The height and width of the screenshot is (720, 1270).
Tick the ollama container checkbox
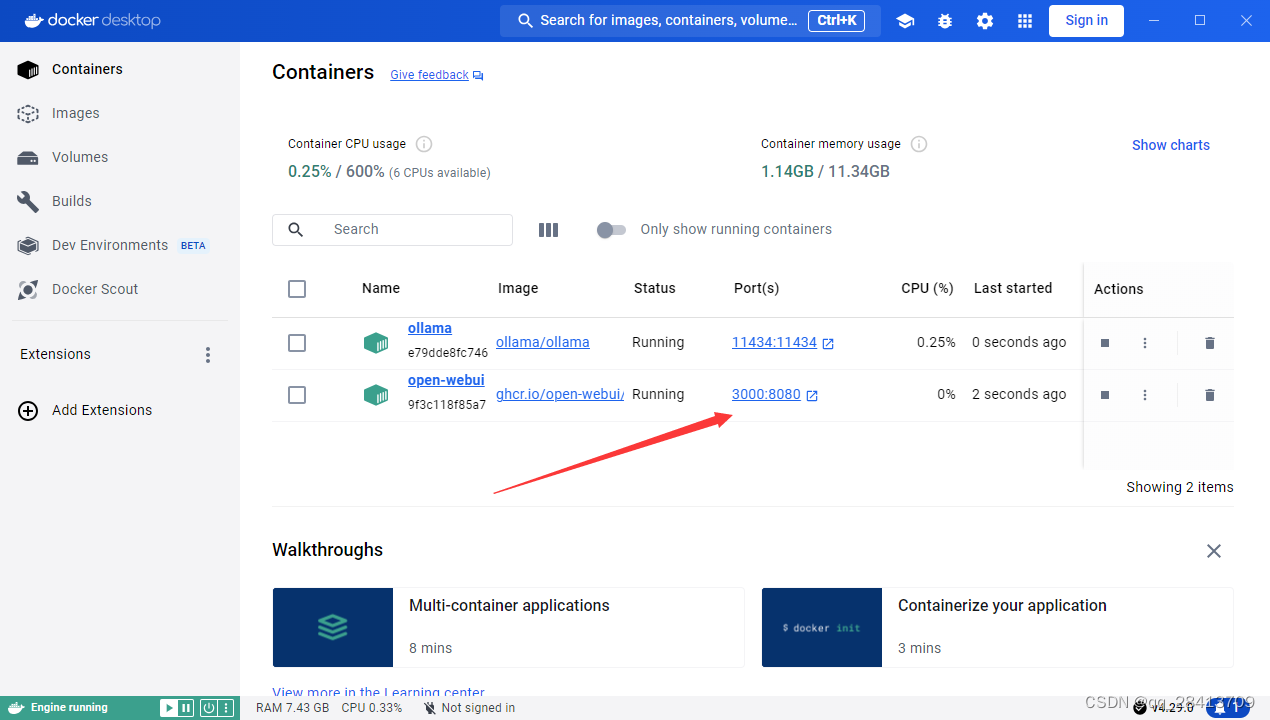tap(297, 343)
